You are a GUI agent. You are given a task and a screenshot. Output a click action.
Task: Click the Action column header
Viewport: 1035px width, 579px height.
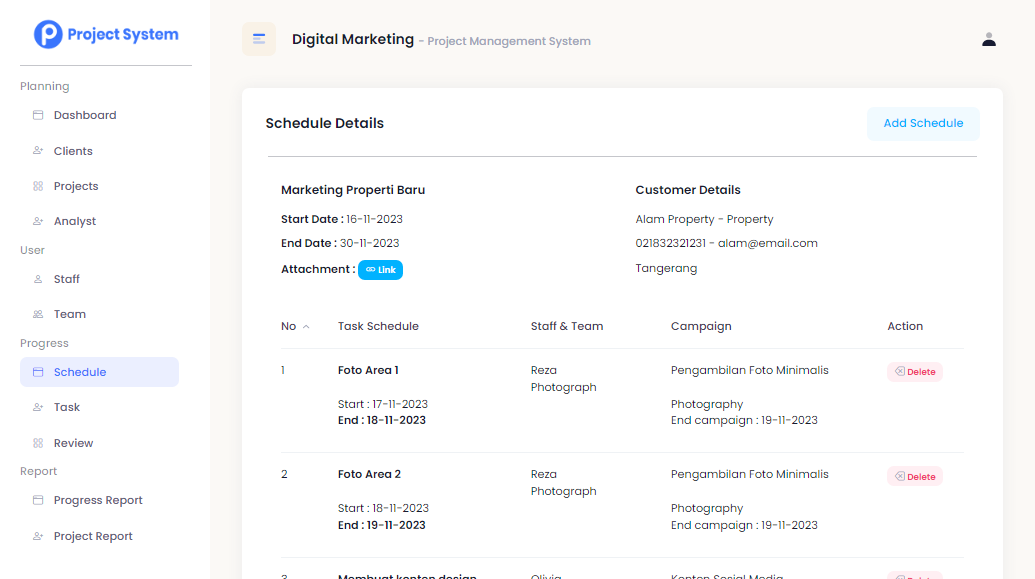pos(905,326)
